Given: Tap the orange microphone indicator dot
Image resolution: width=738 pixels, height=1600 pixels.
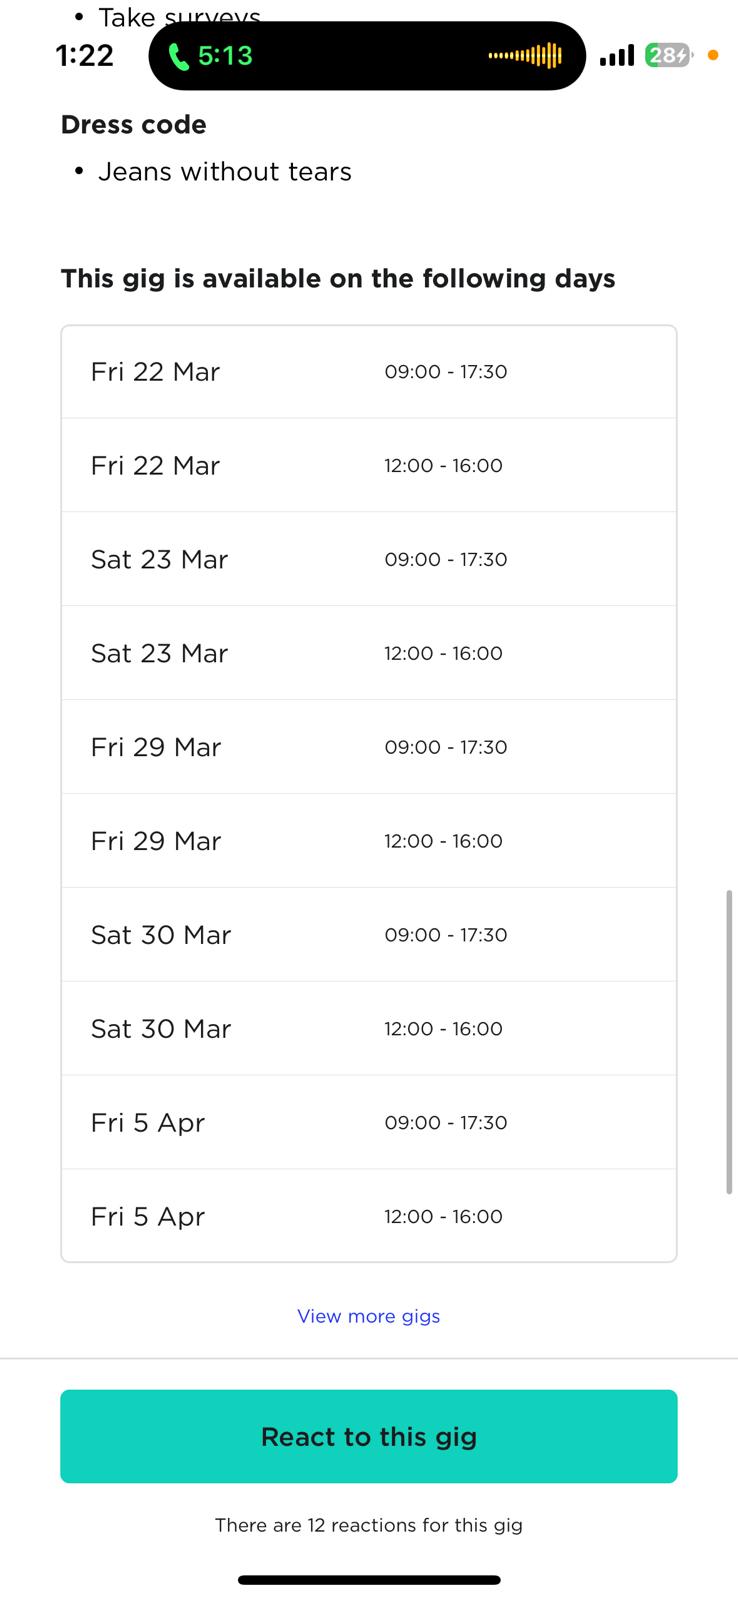Looking at the screenshot, I should (713, 56).
